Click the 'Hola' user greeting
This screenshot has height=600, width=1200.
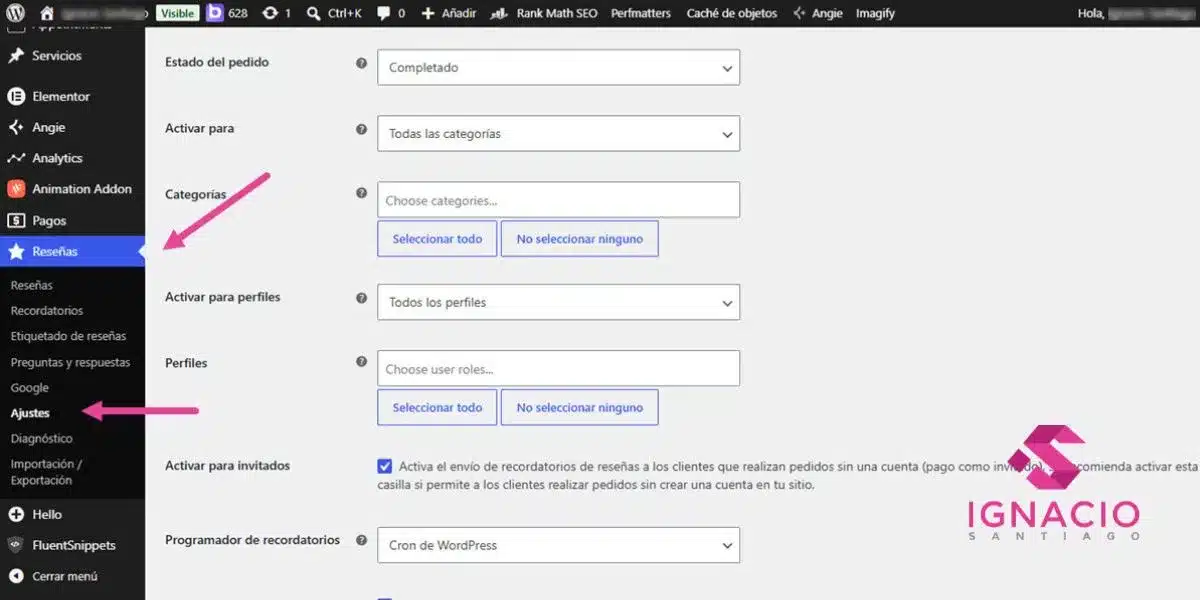coord(1135,13)
